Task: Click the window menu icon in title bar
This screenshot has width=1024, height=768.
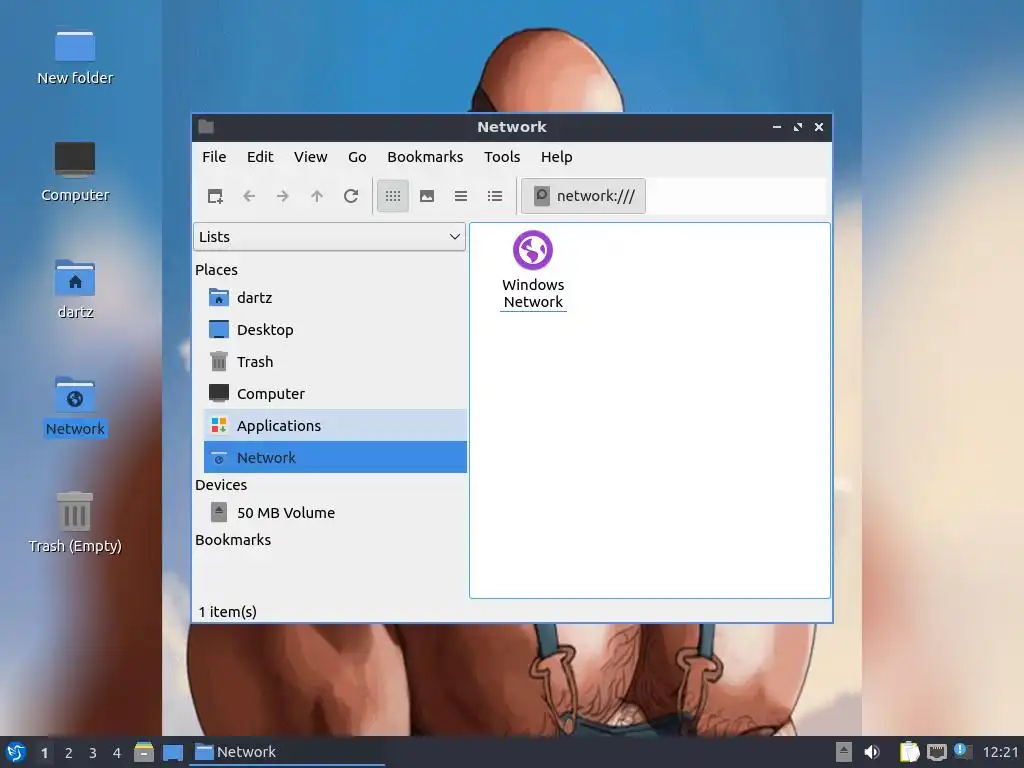Action: point(206,127)
